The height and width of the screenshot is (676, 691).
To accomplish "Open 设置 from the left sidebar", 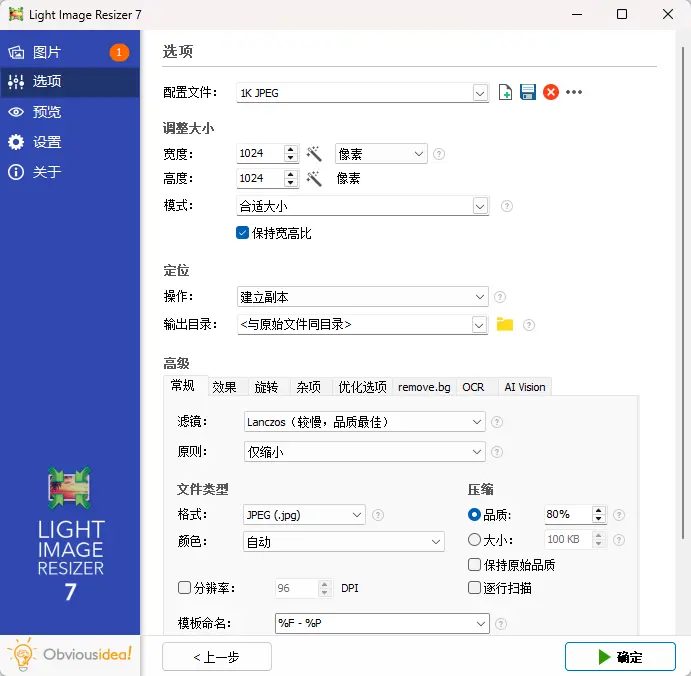I will click(x=70, y=142).
